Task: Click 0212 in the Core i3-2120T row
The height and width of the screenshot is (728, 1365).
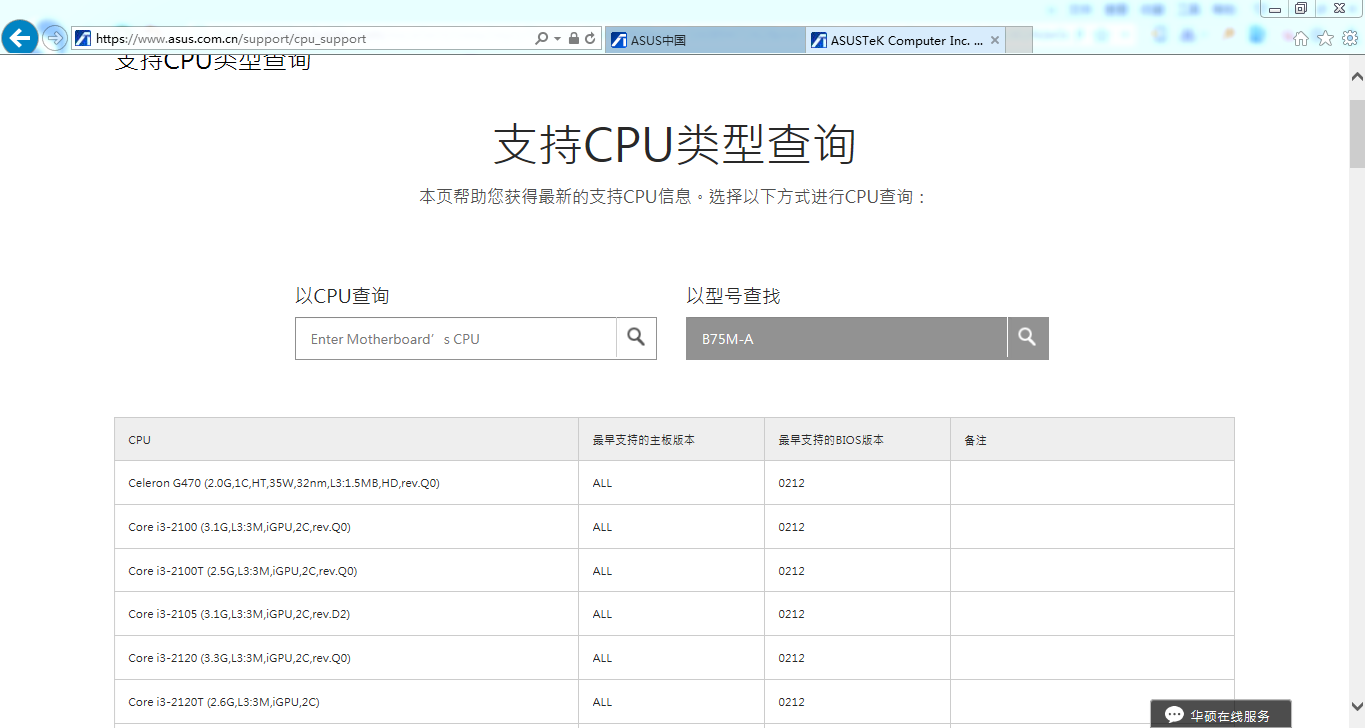Action: (791, 702)
